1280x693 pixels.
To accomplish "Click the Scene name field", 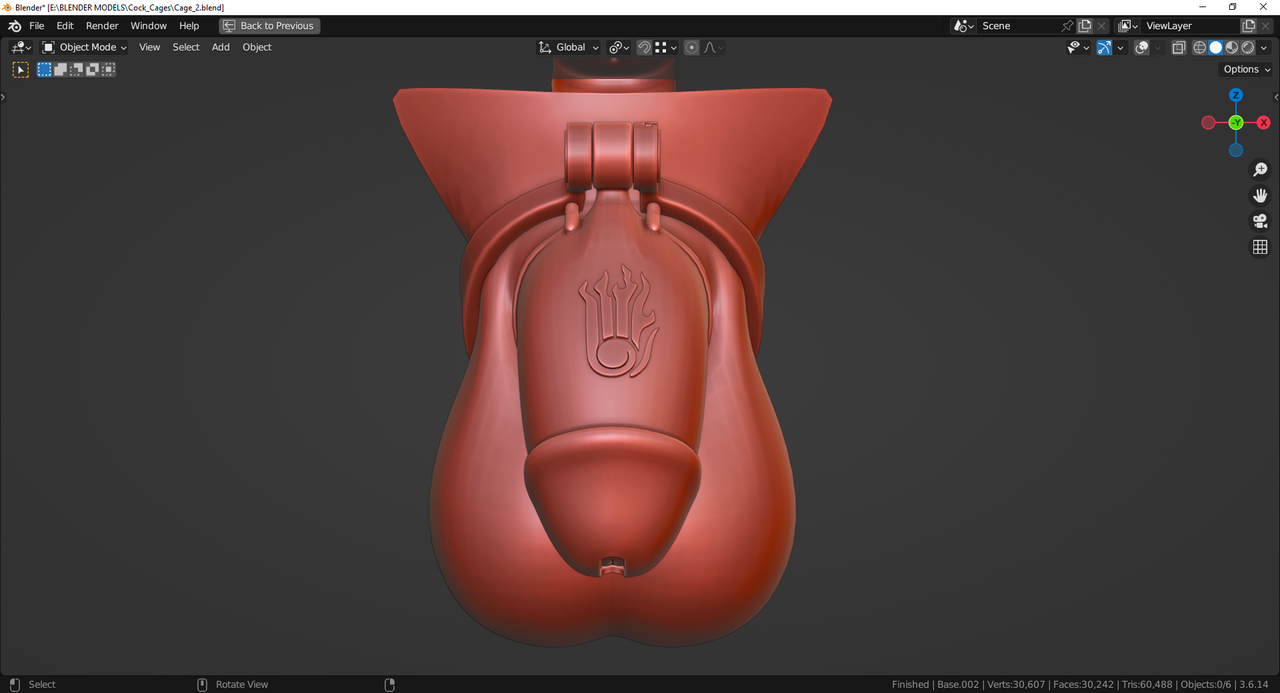I will point(1017,26).
